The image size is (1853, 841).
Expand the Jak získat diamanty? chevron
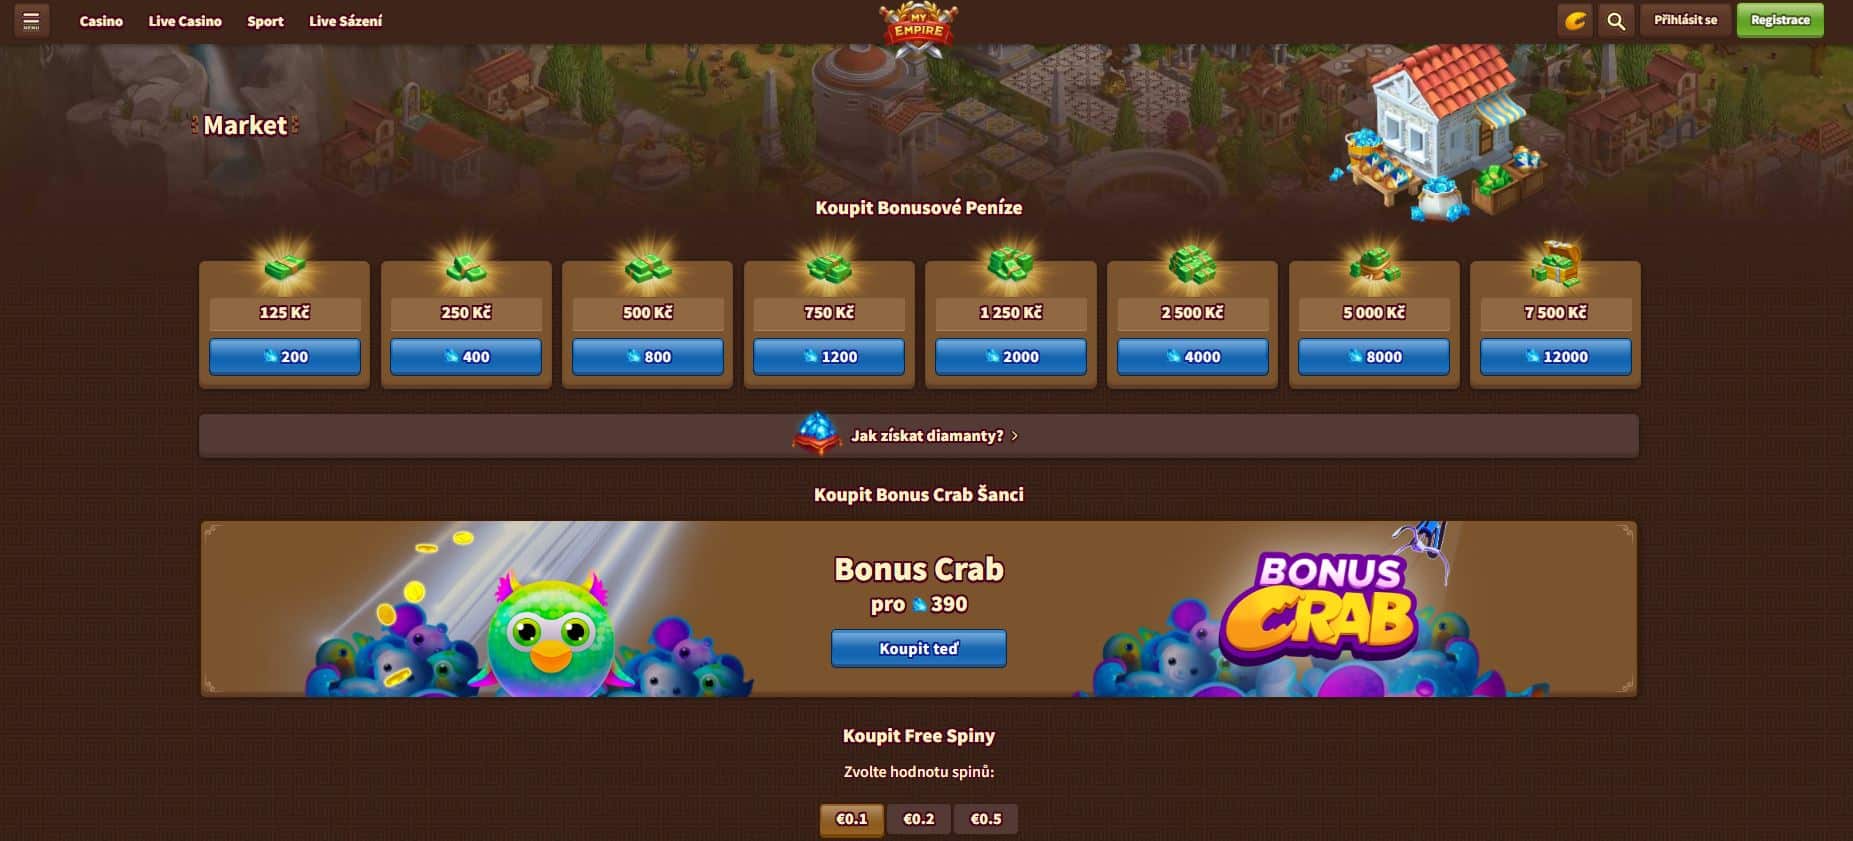click(1015, 436)
